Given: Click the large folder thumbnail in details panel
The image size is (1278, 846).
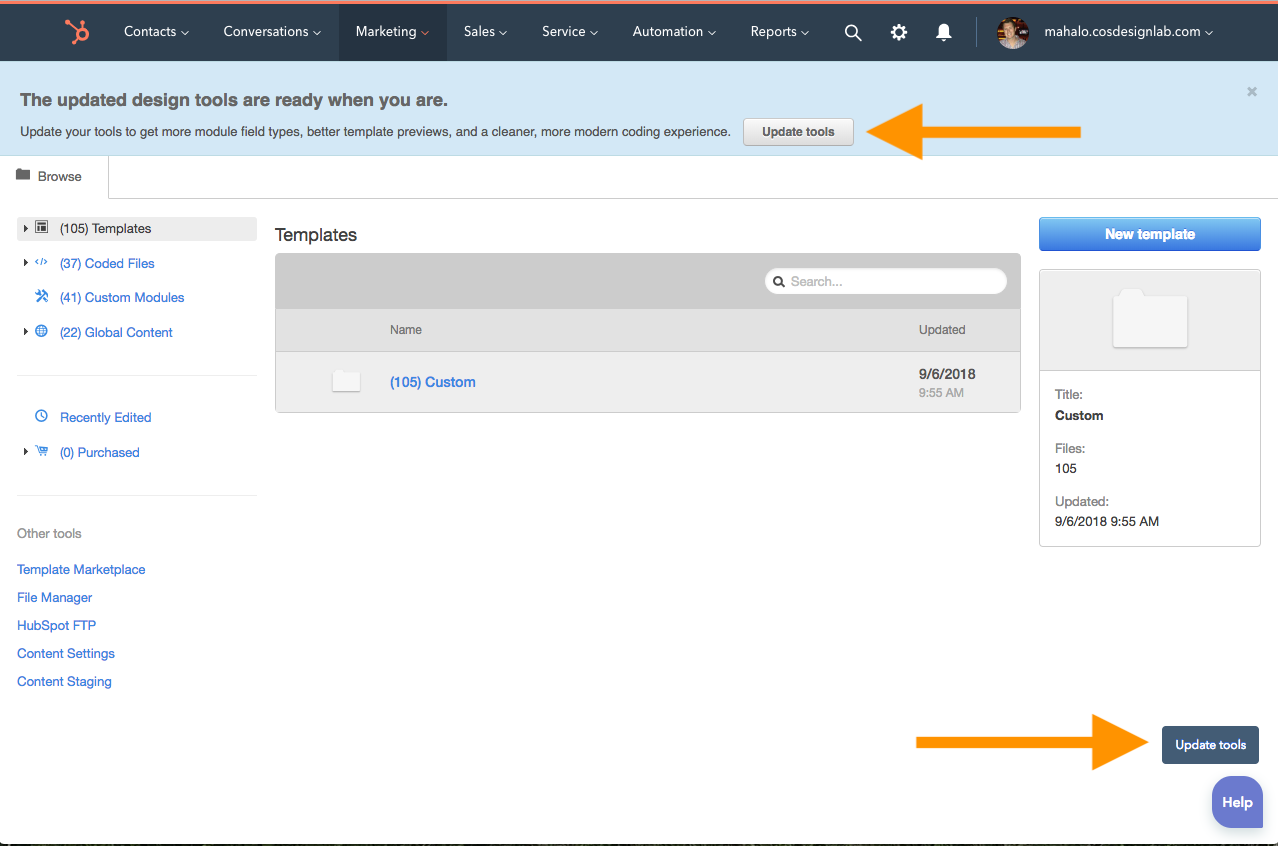Looking at the screenshot, I should [x=1150, y=318].
